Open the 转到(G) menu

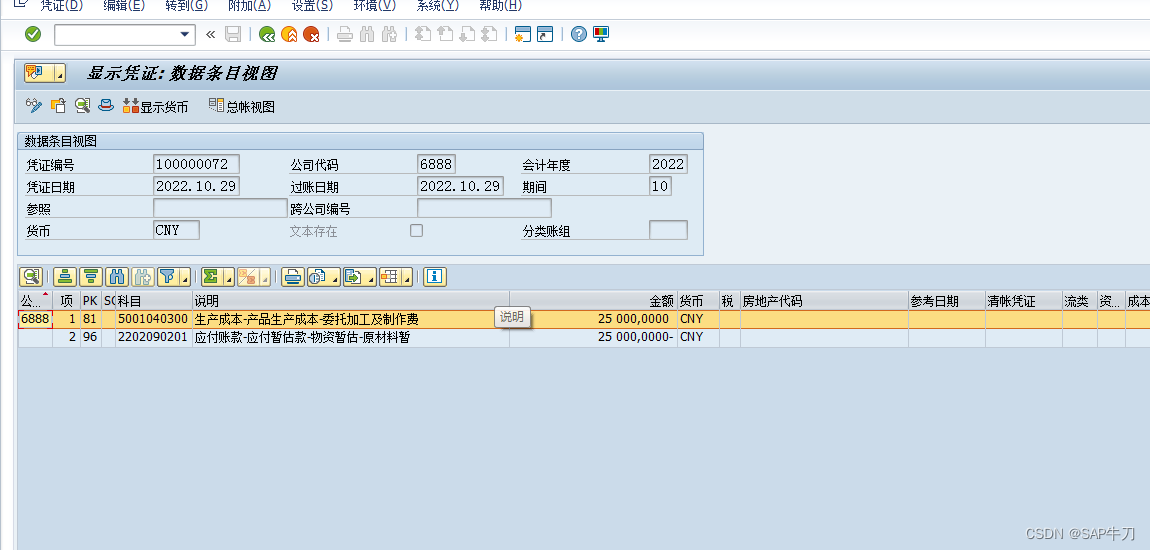click(x=186, y=6)
